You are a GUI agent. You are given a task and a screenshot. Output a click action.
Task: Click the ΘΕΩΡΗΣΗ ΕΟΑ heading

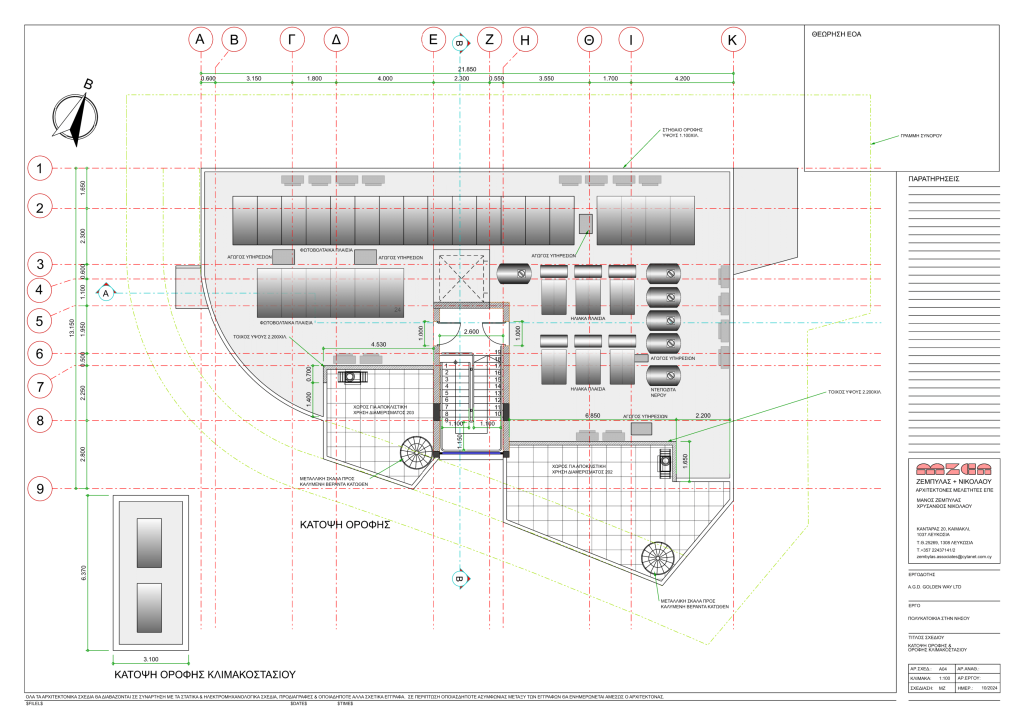coord(837,34)
